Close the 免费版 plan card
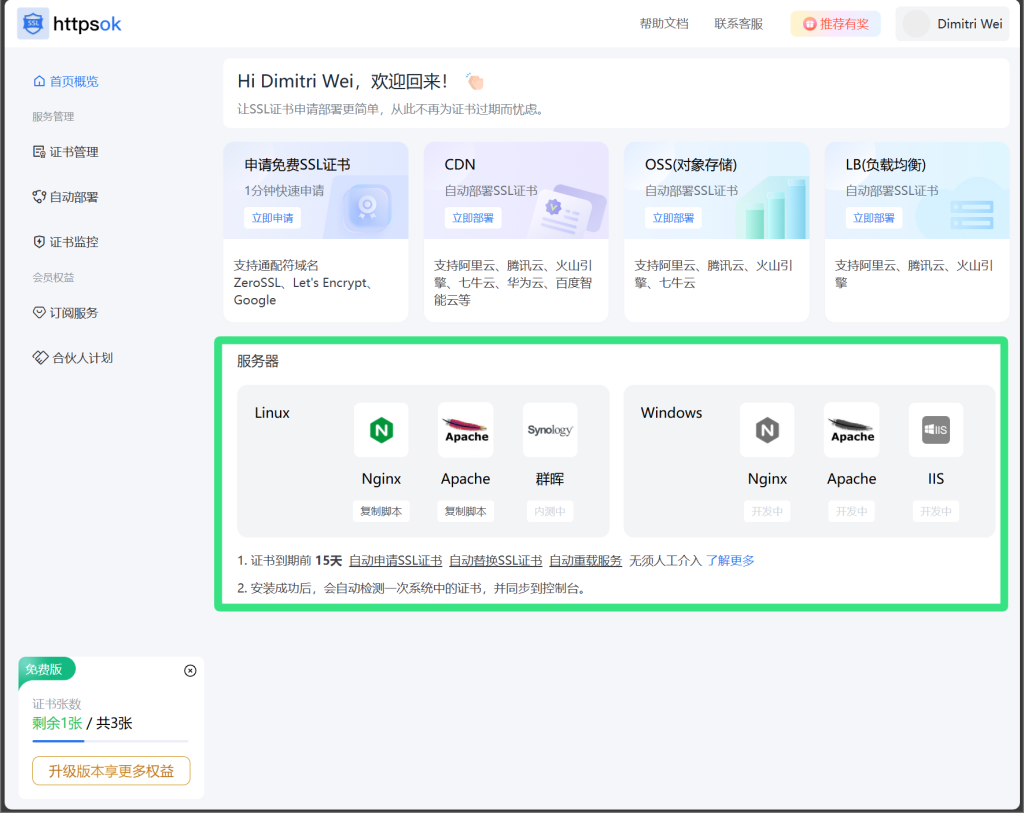The width and height of the screenshot is (1024, 813). click(190, 671)
